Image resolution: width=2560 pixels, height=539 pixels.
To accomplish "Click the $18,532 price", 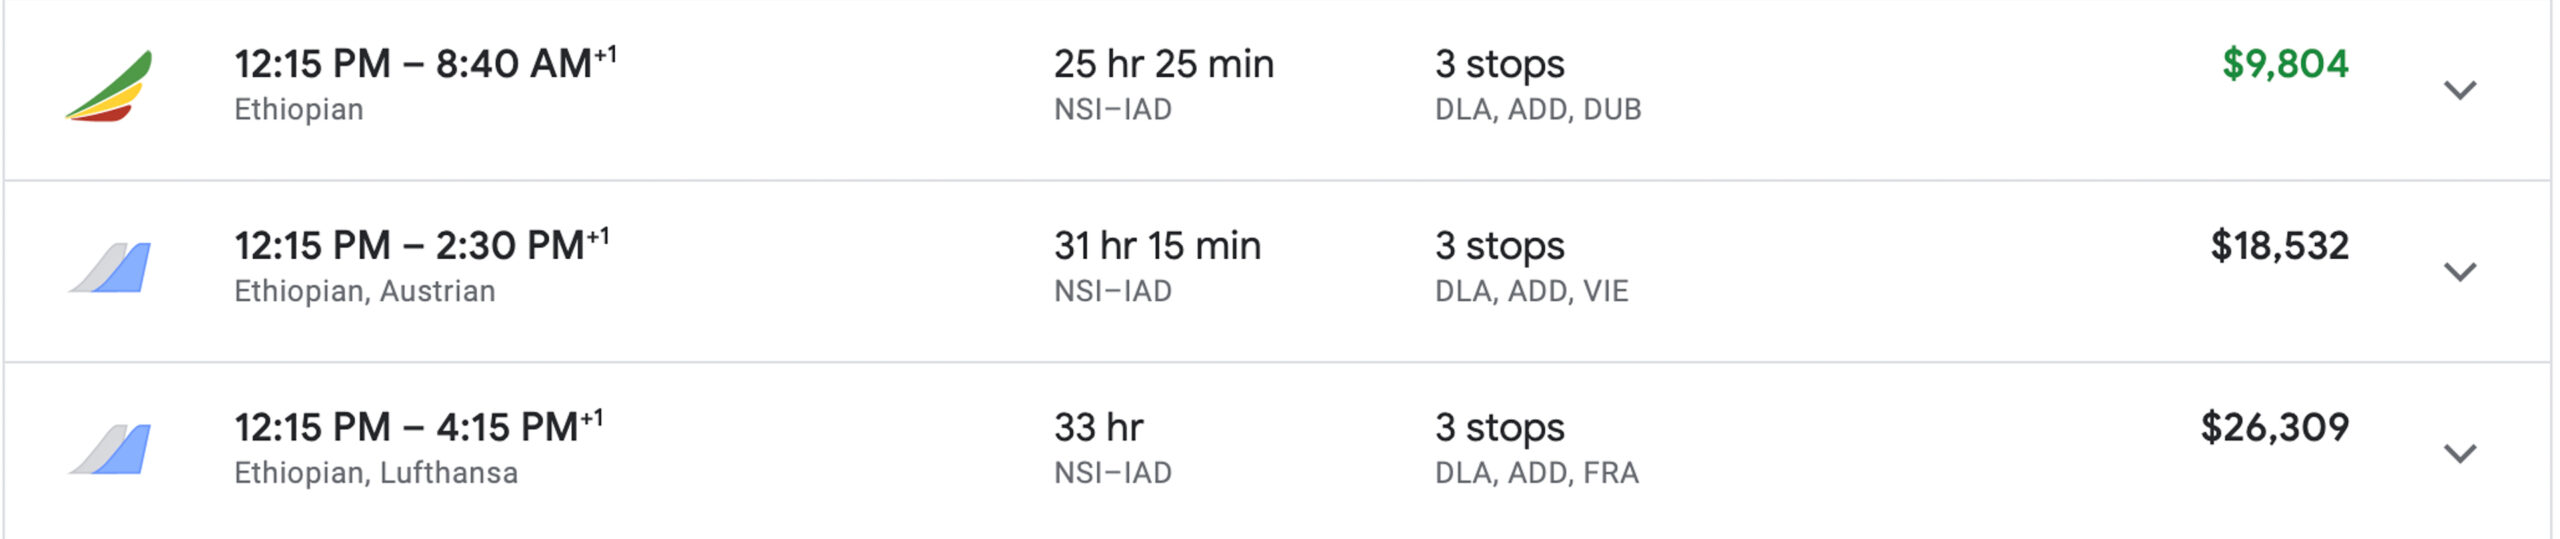I will [x=2279, y=246].
